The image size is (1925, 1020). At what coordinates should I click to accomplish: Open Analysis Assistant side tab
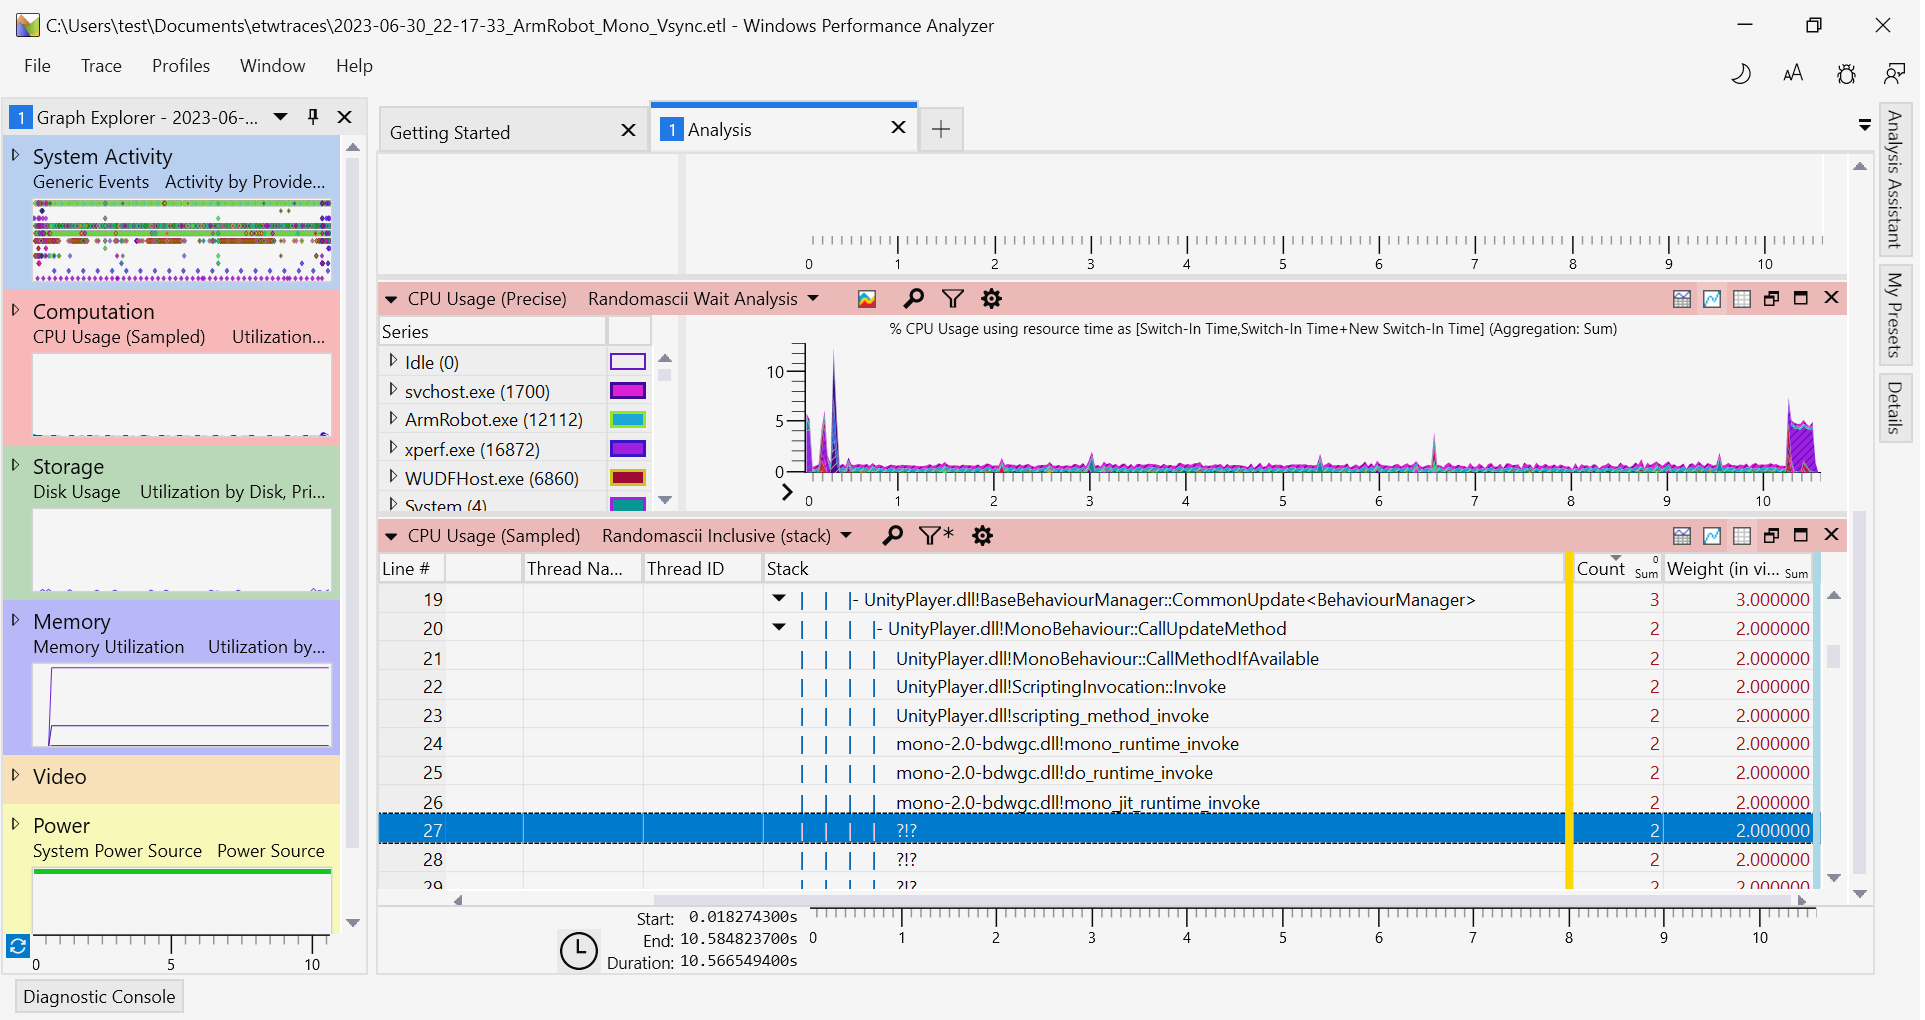point(1895,180)
